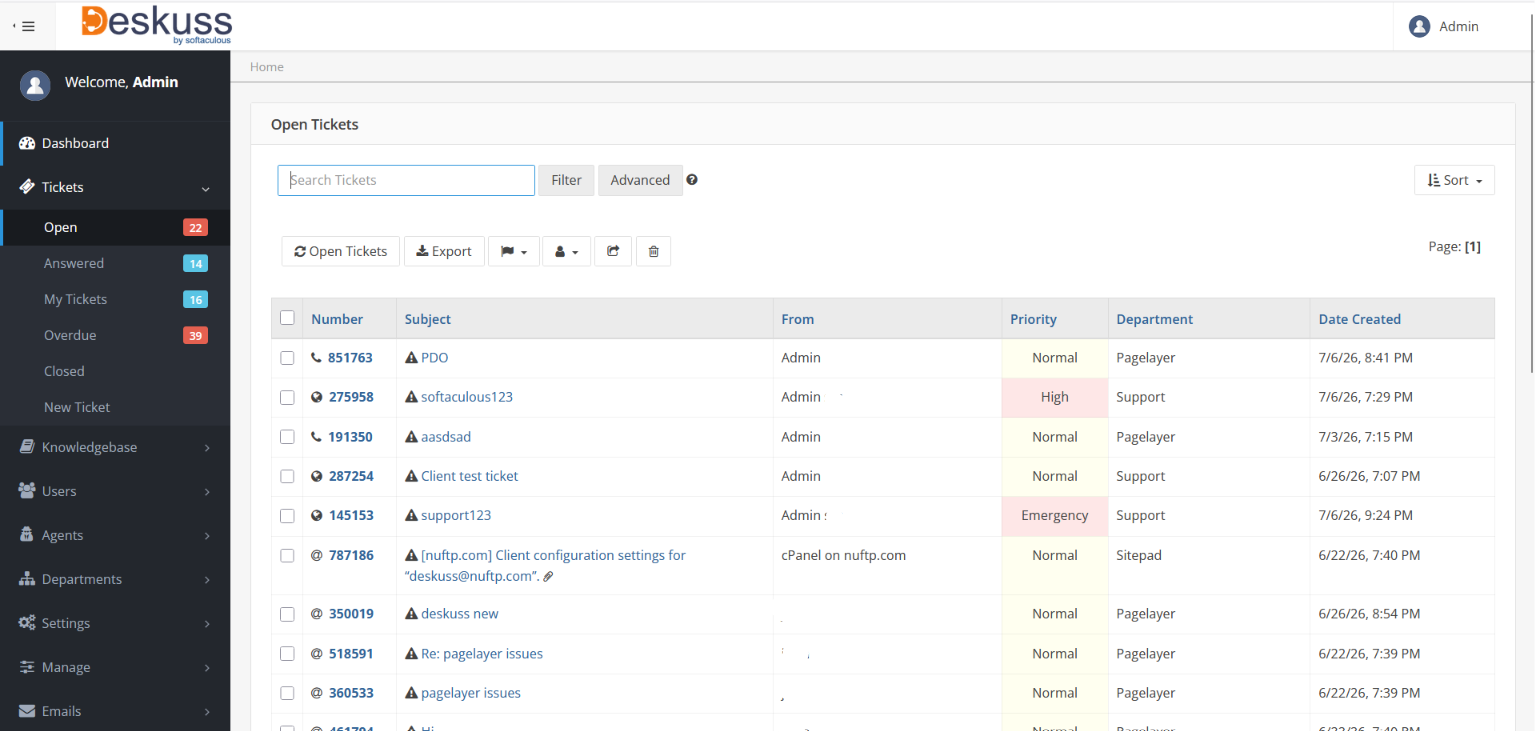Check the box for ticket 145153
Image resolution: width=1535 pixels, height=732 pixels.
pyautogui.click(x=287, y=516)
